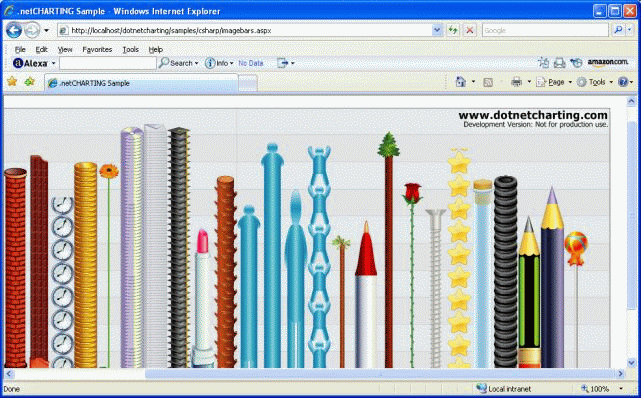
Task: Click the horizontal scrollbar left arrow
Action: pyautogui.click(x=9, y=373)
